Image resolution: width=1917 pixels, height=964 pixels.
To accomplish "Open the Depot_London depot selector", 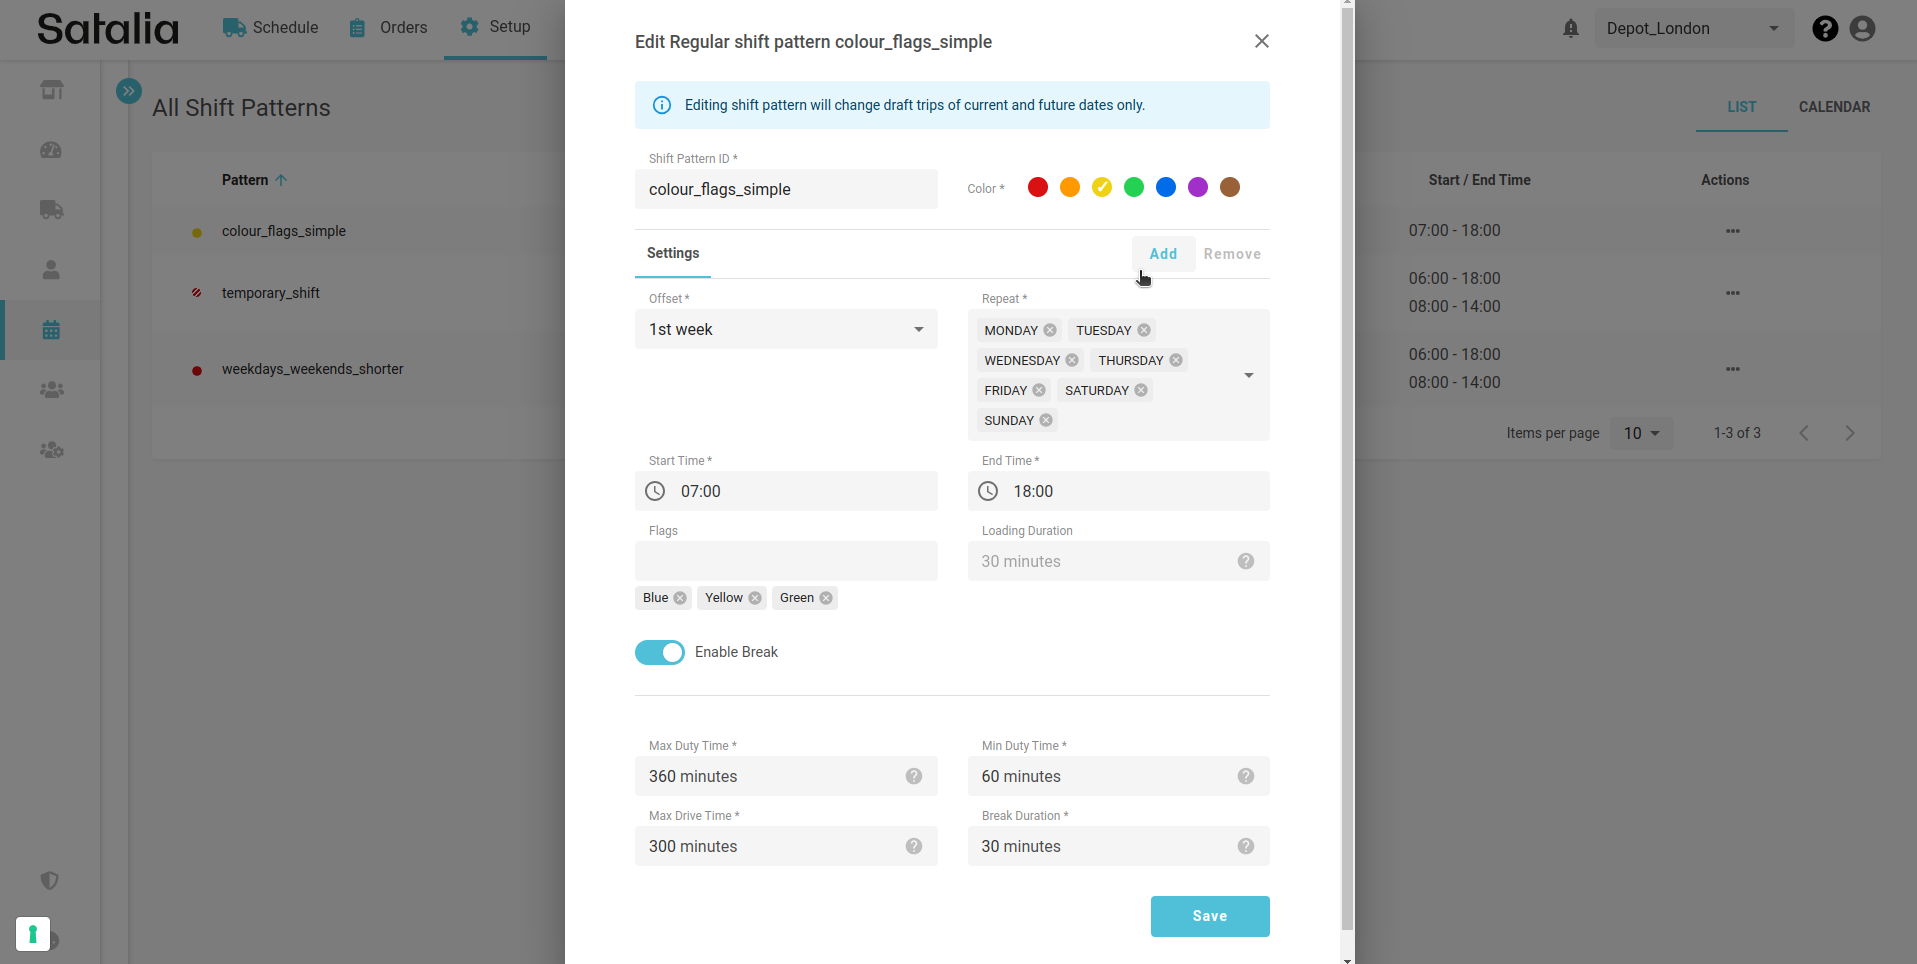I will tap(1692, 29).
